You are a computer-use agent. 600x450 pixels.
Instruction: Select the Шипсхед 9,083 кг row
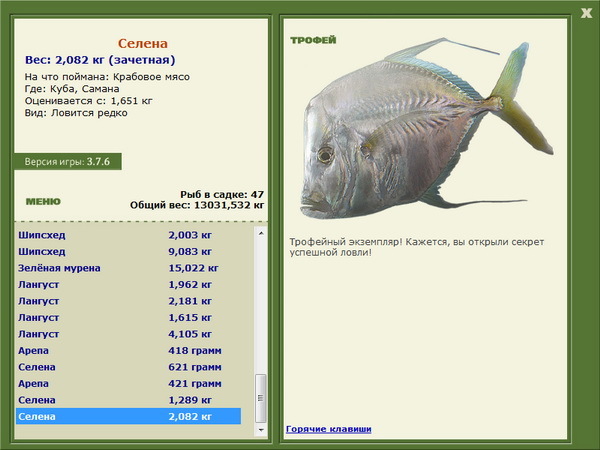tap(129, 251)
